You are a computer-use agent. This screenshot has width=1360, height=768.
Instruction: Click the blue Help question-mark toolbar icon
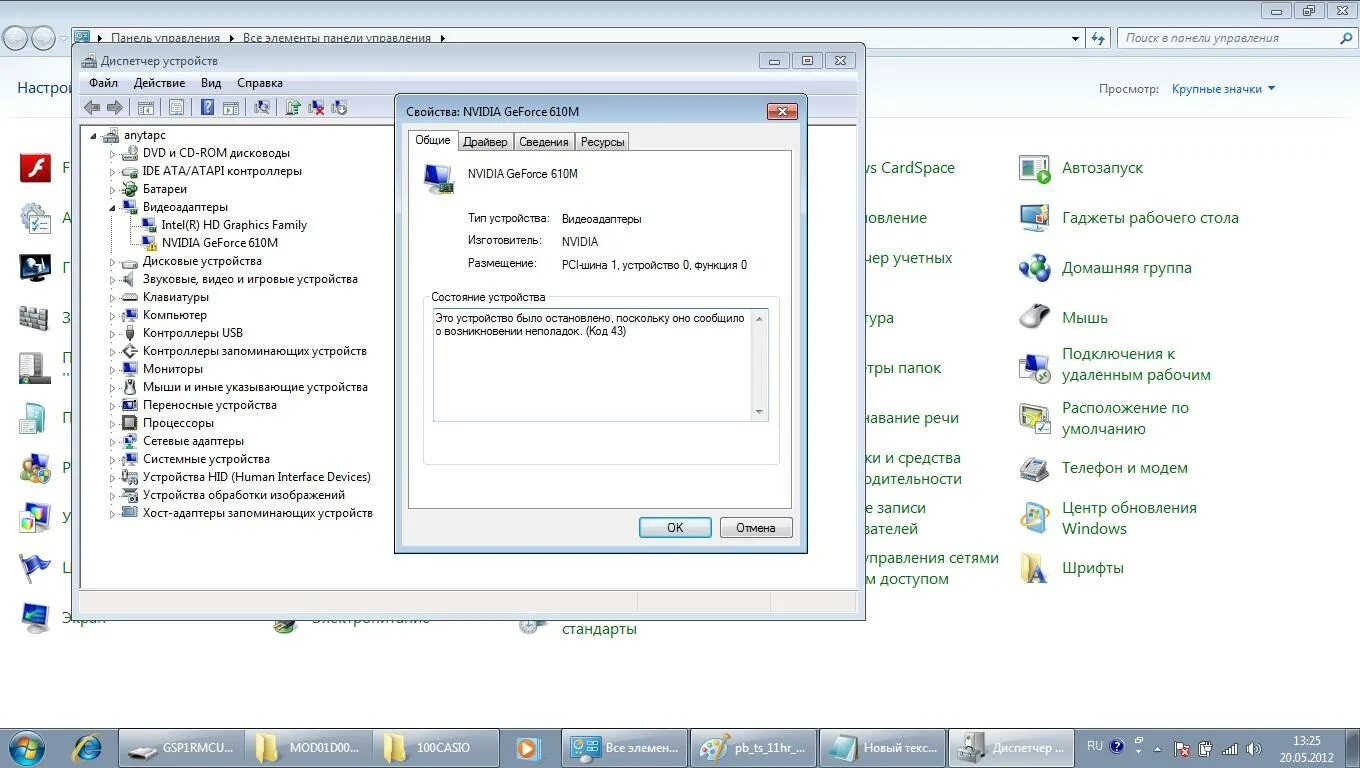click(x=207, y=107)
